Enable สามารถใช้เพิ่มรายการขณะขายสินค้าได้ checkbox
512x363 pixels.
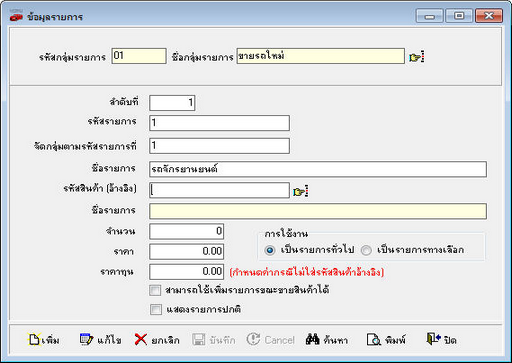(155, 290)
